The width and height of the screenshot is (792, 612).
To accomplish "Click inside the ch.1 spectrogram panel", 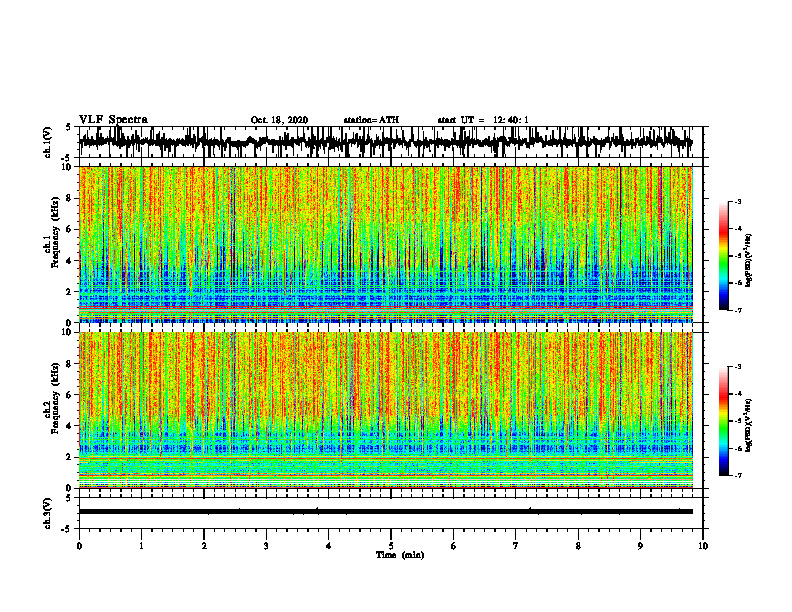I will pos(385,244).
